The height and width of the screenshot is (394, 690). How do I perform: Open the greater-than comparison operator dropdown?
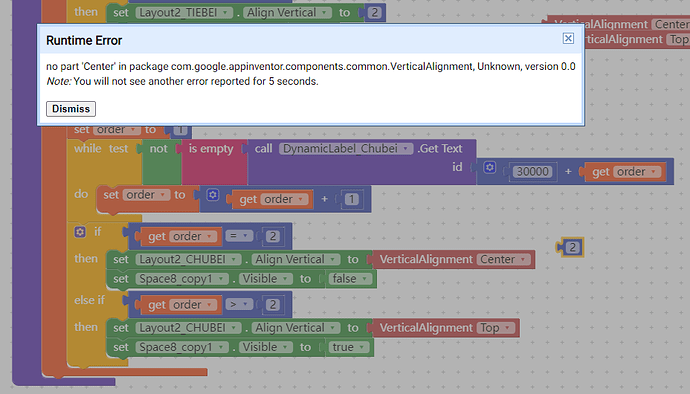[x=239, y=305]
